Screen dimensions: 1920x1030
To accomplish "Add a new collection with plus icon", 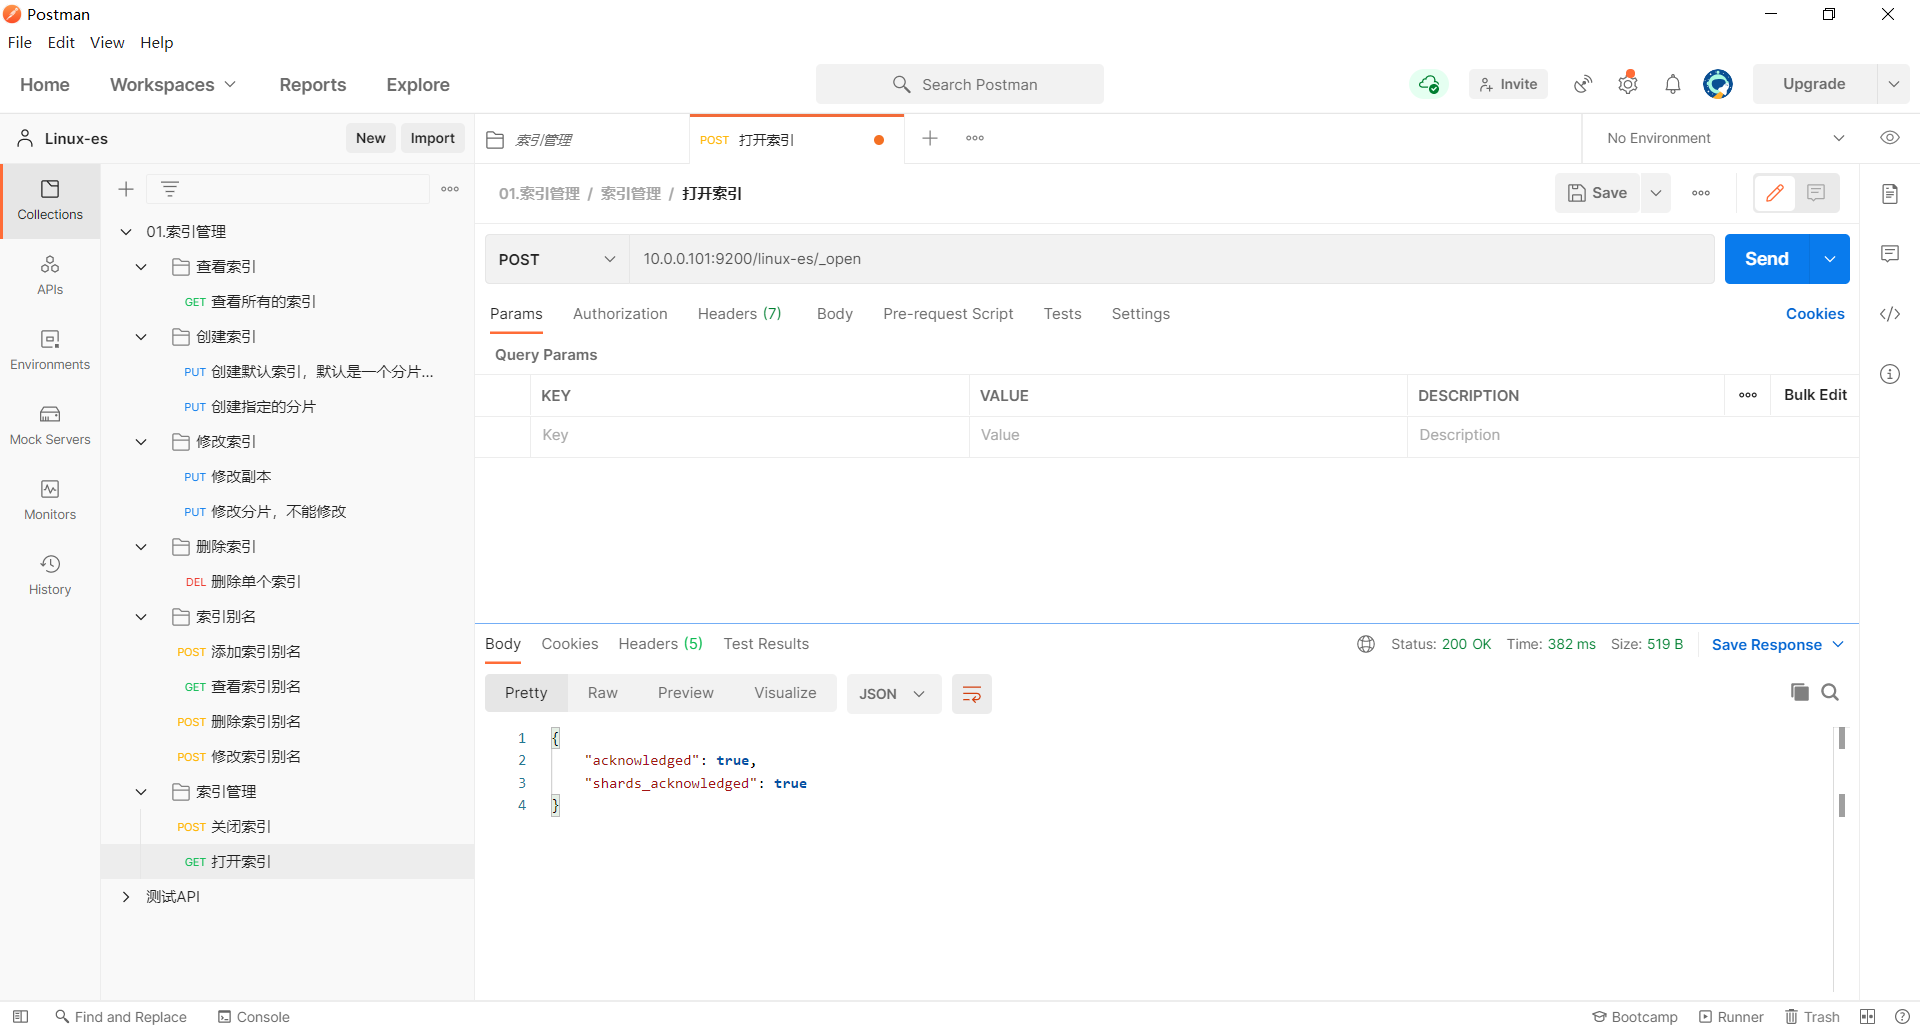I will tap(126, 189).
